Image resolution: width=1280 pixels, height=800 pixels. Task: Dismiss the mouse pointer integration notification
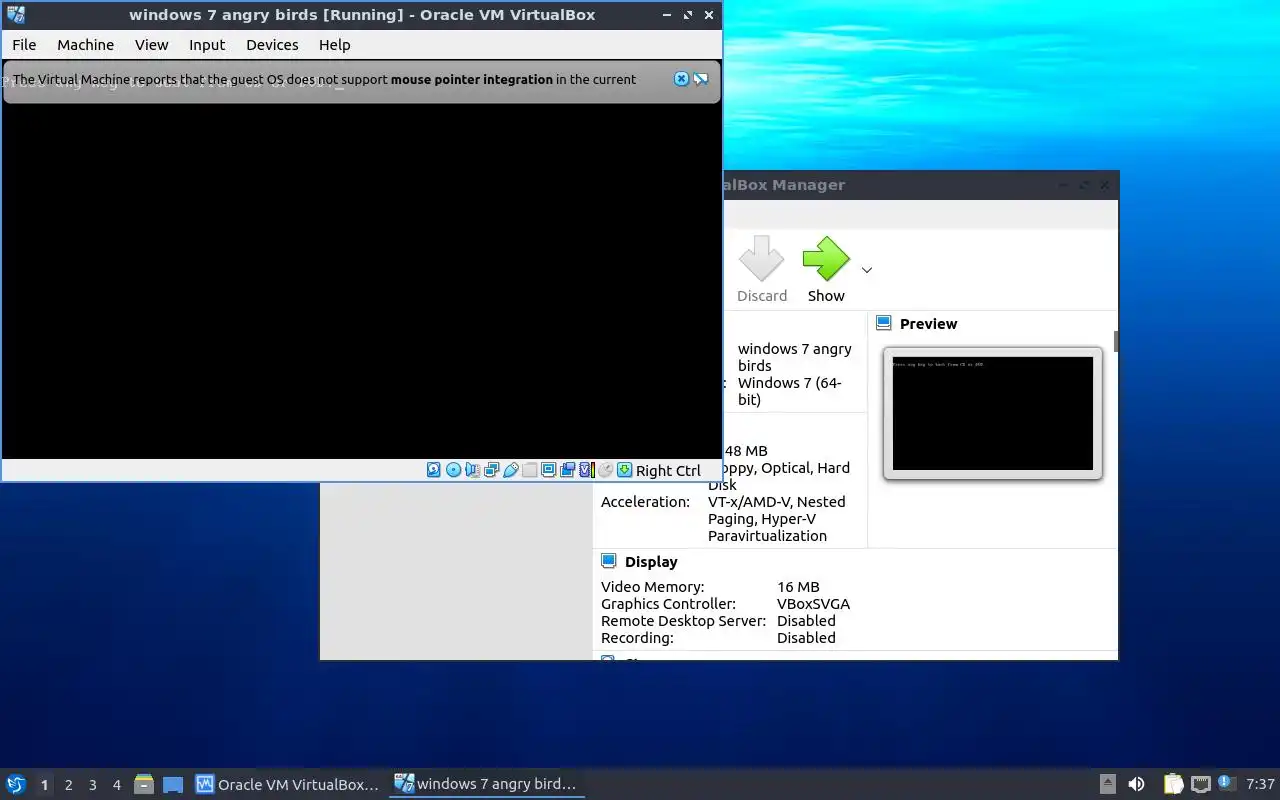(681, 79)
